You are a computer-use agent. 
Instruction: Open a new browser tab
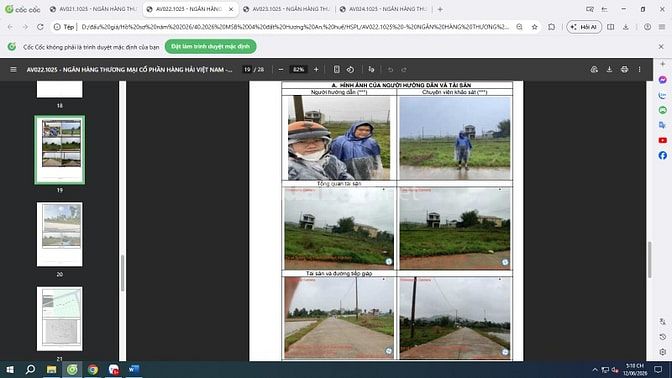click(440, 9)
